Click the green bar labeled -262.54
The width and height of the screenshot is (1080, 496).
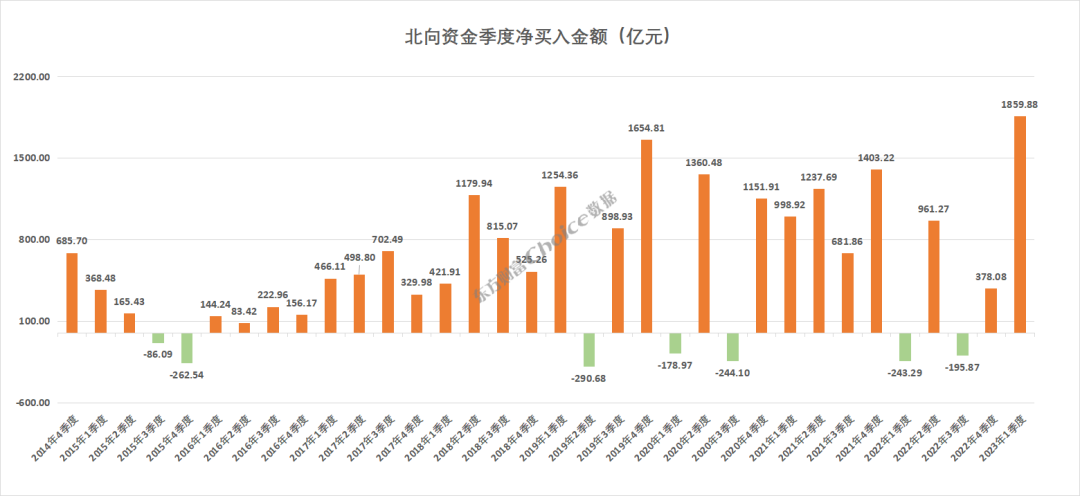pos(187,348)
